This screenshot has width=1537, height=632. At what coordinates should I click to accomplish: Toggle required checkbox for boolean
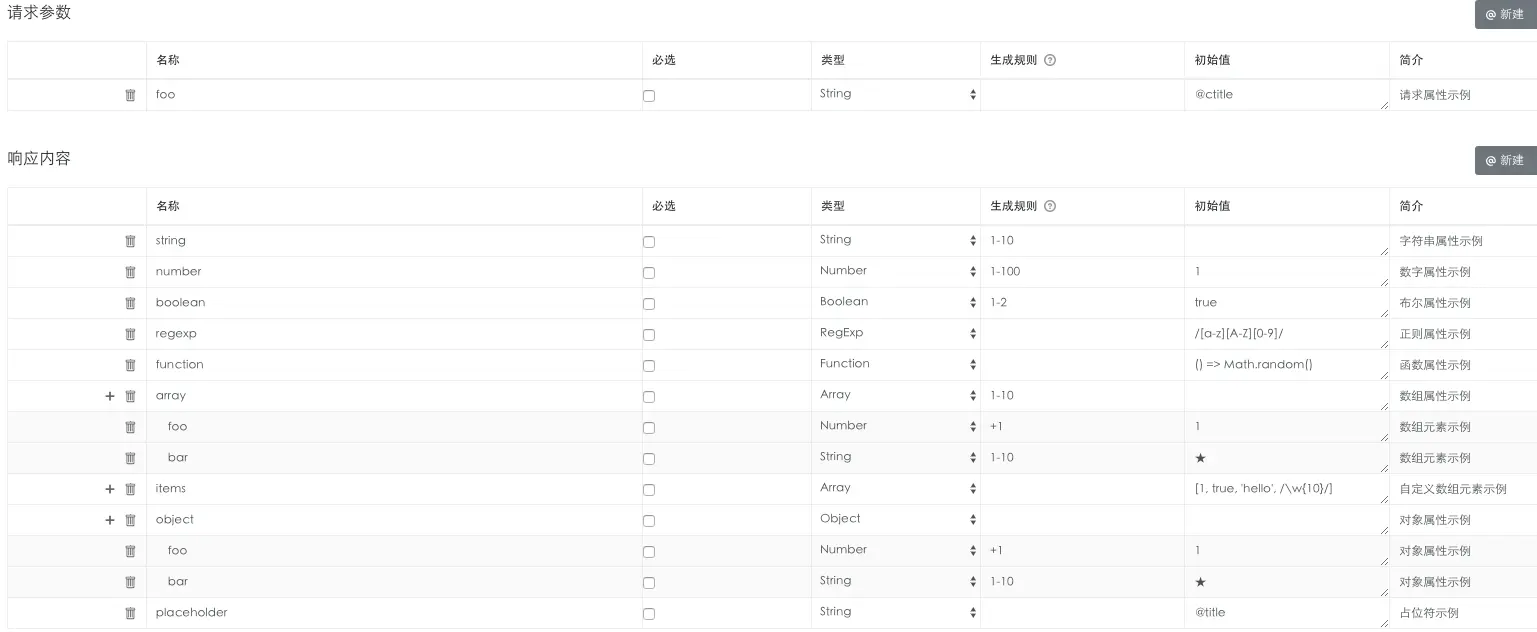[649, 304]
